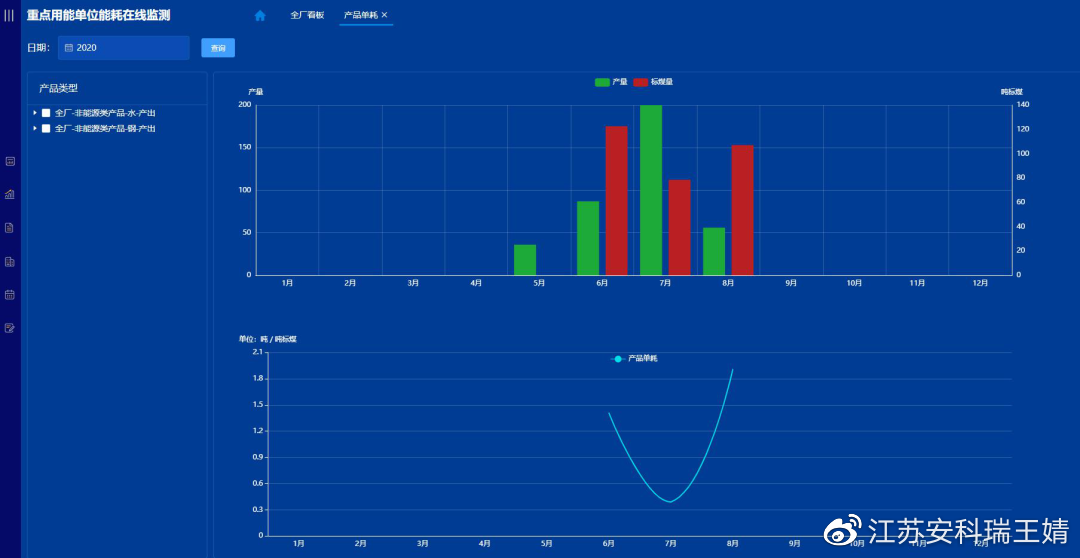Click the 查询 query button
This screenshot has width=1080, height=558.
pyautogui.click(x=218, y=48)
